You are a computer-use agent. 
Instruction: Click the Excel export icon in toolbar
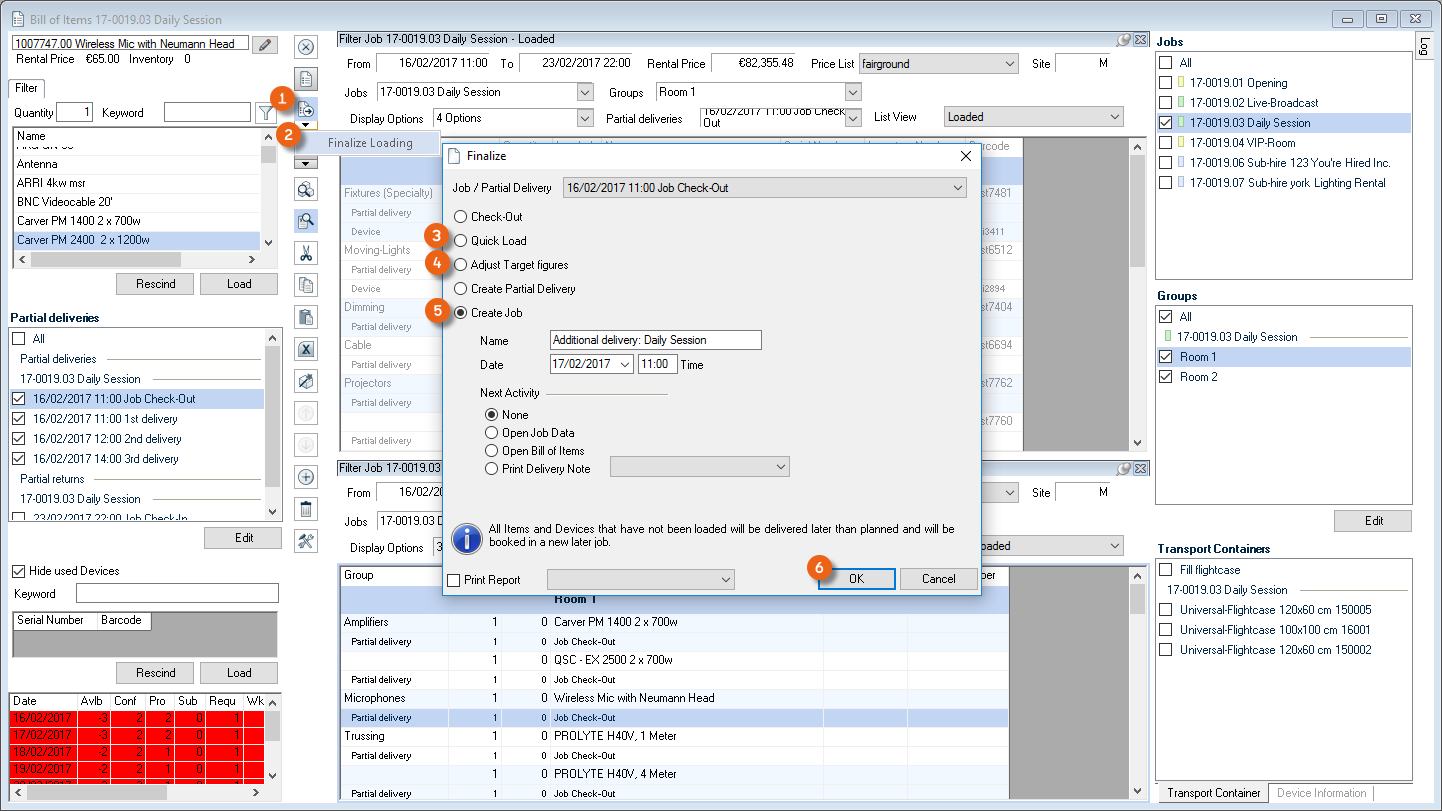(x=307, y=349)
